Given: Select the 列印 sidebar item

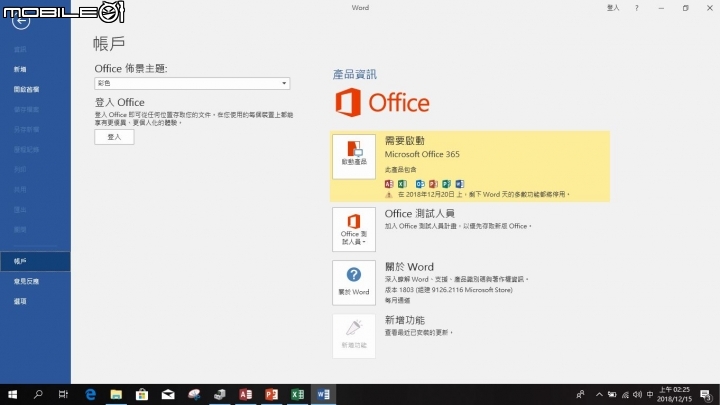Looking at the screenshot, I should tap(20, 169).
